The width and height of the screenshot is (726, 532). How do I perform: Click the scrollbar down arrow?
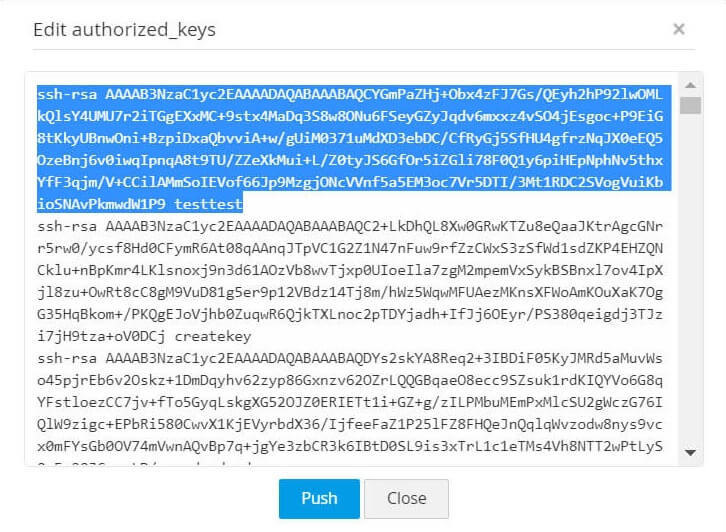point(689,453)
